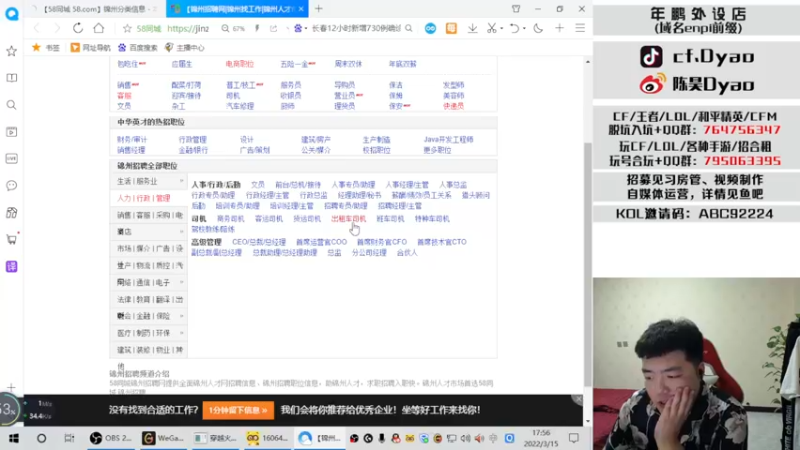Open a new tab with the plus
This screenshot has width=800, height=450.
[319, 9]
